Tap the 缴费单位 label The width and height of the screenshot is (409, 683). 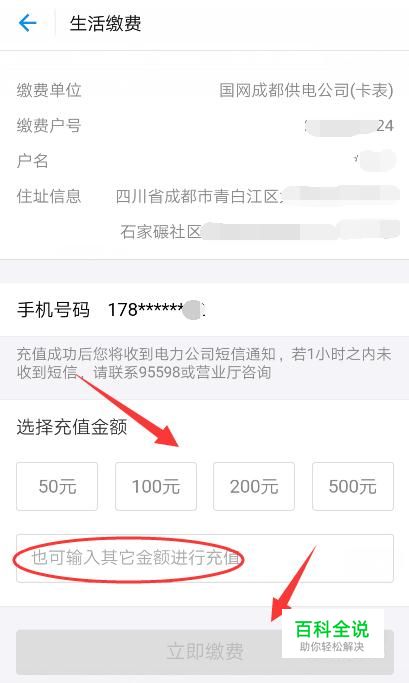49,90
